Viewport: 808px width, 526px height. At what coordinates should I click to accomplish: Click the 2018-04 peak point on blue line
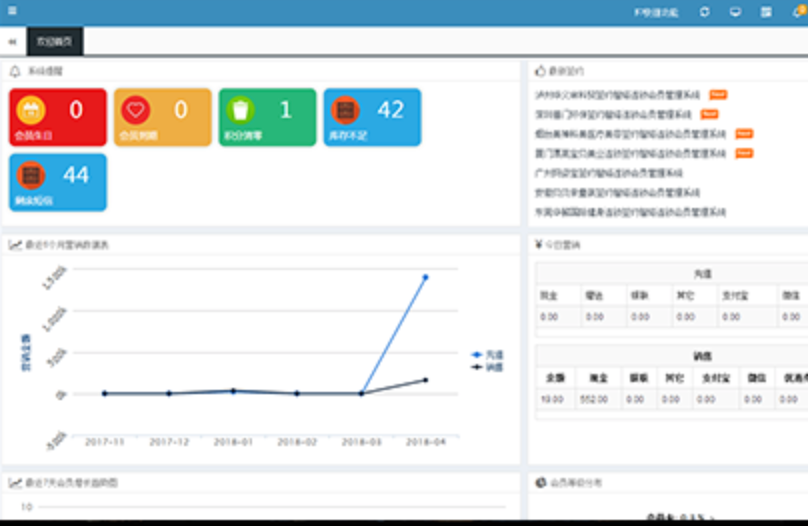point(425,277)
